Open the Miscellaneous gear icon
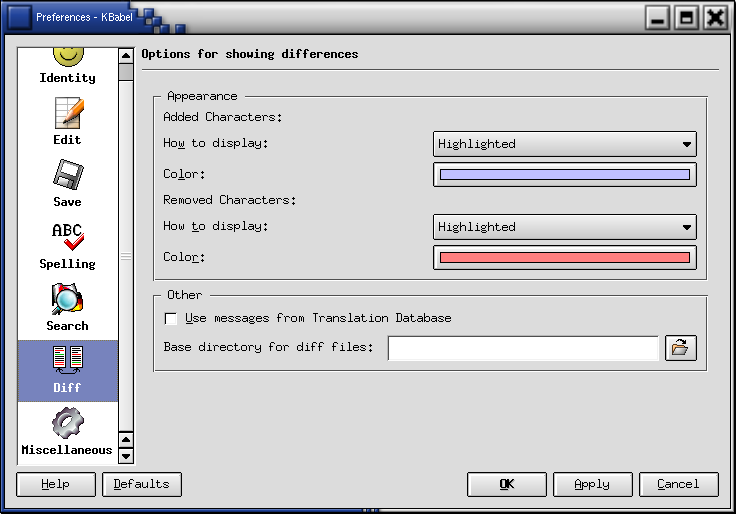 pyautogui.click(x=67, y=424)
